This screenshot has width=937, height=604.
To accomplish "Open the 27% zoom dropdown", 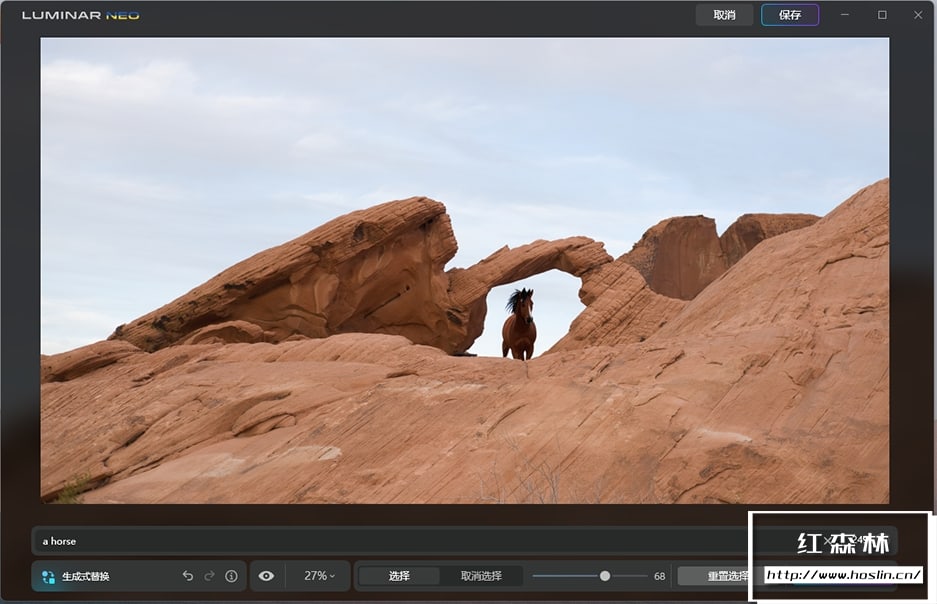I will coord(319,576).
